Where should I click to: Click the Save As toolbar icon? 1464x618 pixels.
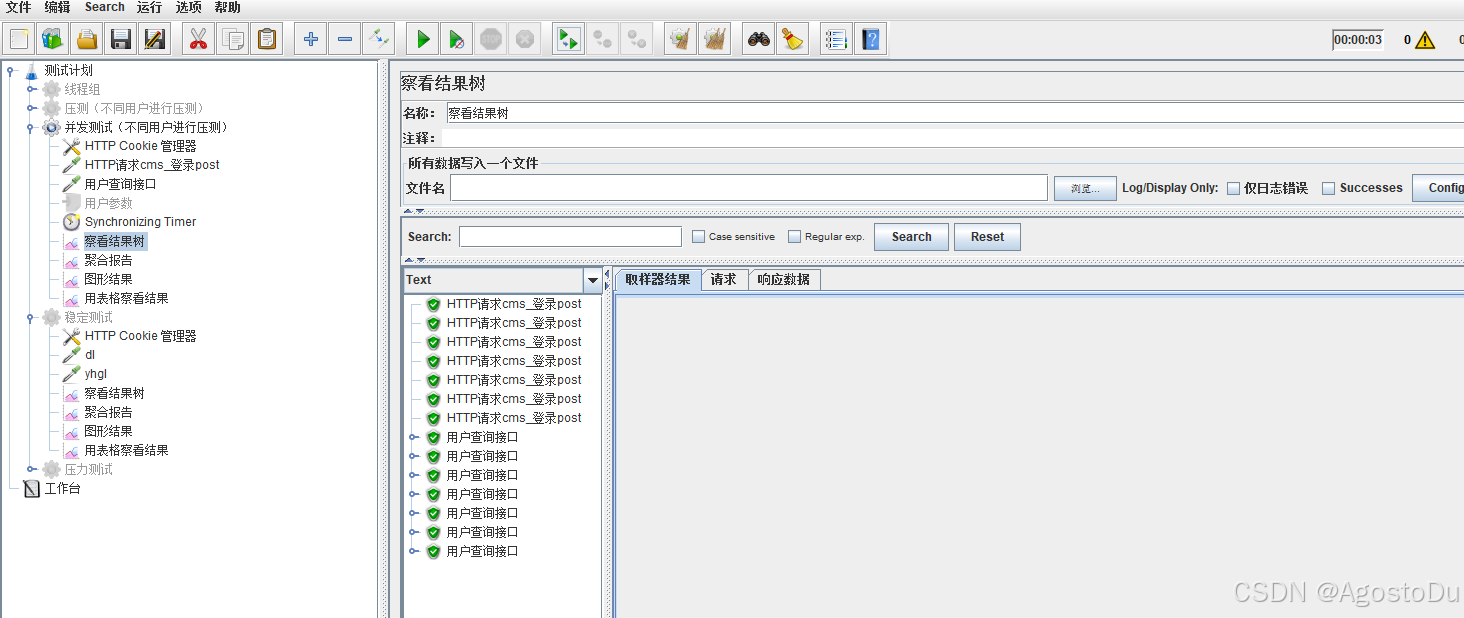click(155, 39)
